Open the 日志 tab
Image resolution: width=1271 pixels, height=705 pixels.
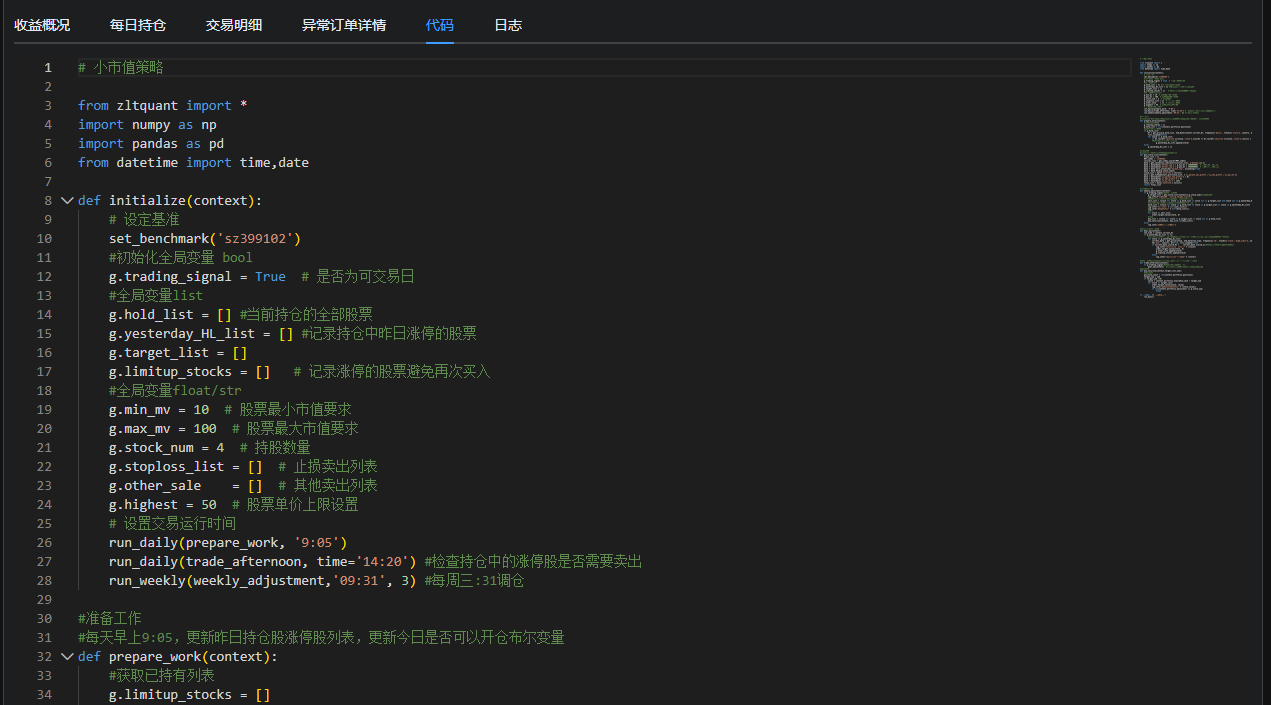point(508,25)
